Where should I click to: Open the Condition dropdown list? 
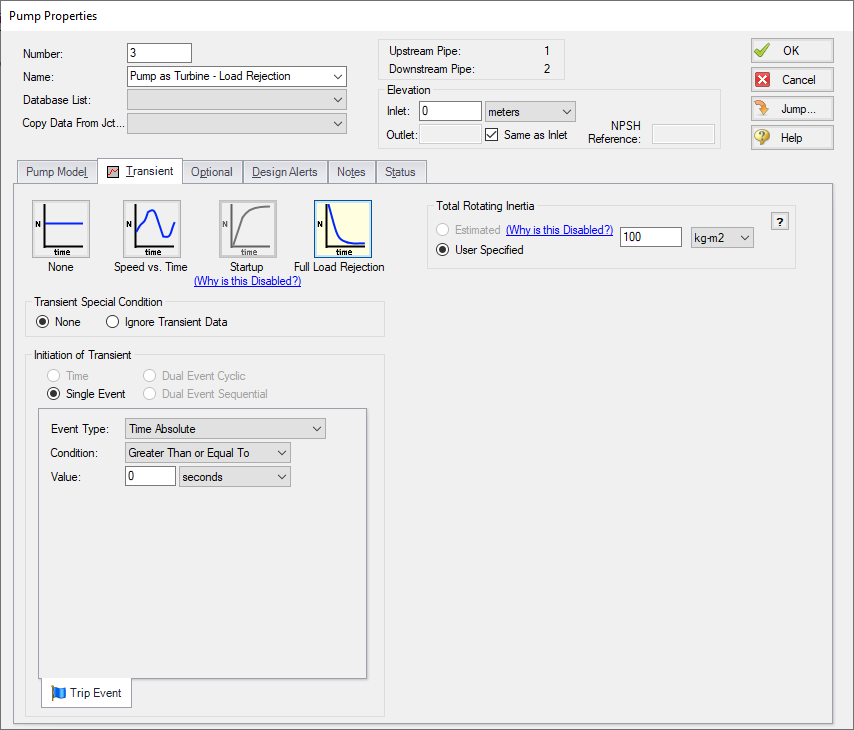click(x=208, y=453)
